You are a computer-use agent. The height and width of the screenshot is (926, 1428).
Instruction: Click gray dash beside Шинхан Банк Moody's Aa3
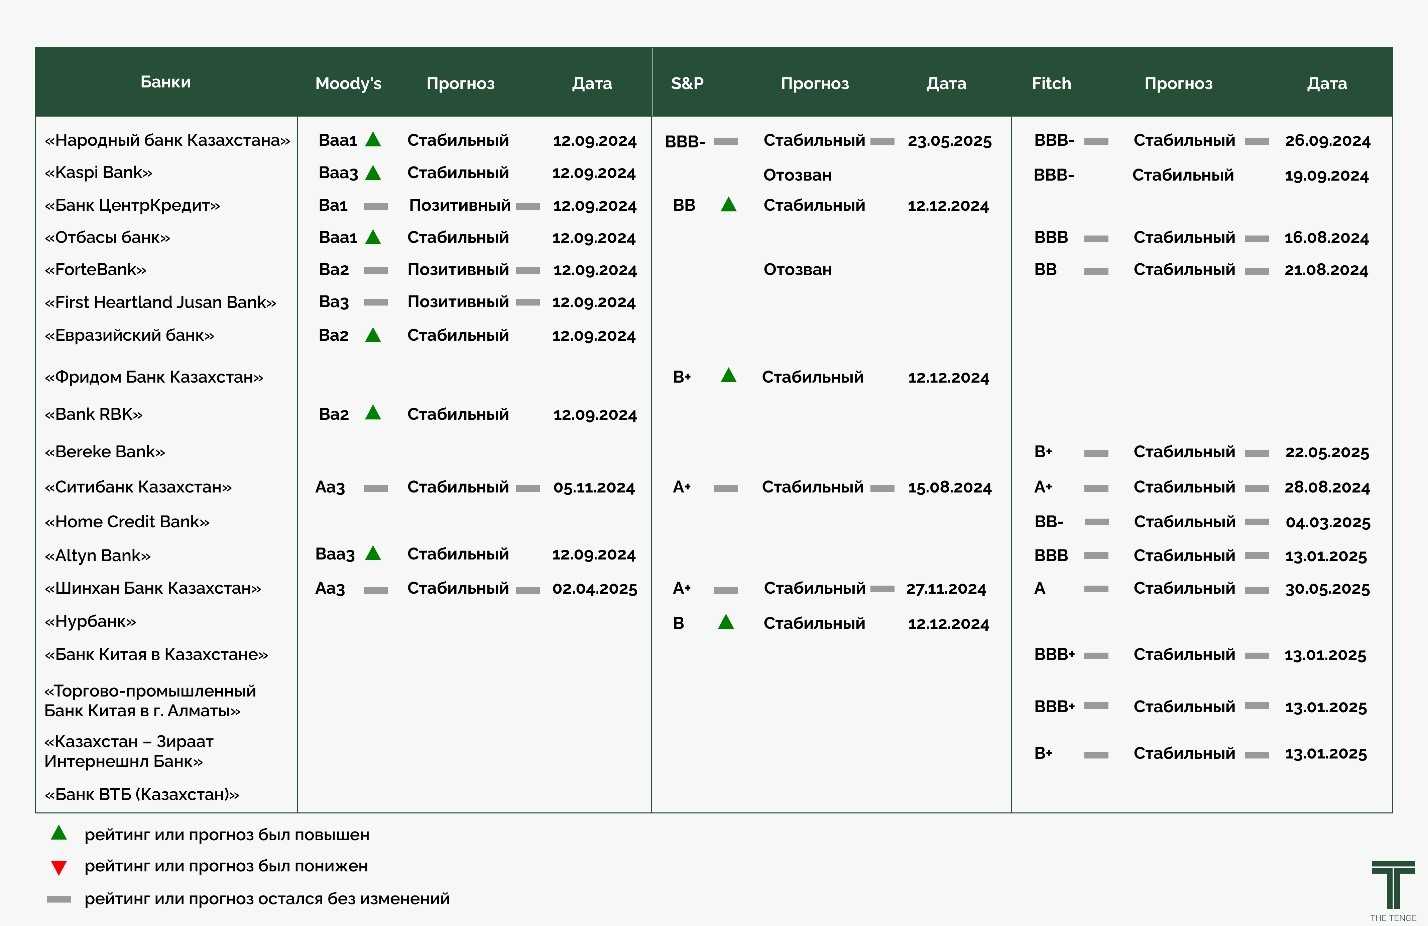[x=376, y=590]
